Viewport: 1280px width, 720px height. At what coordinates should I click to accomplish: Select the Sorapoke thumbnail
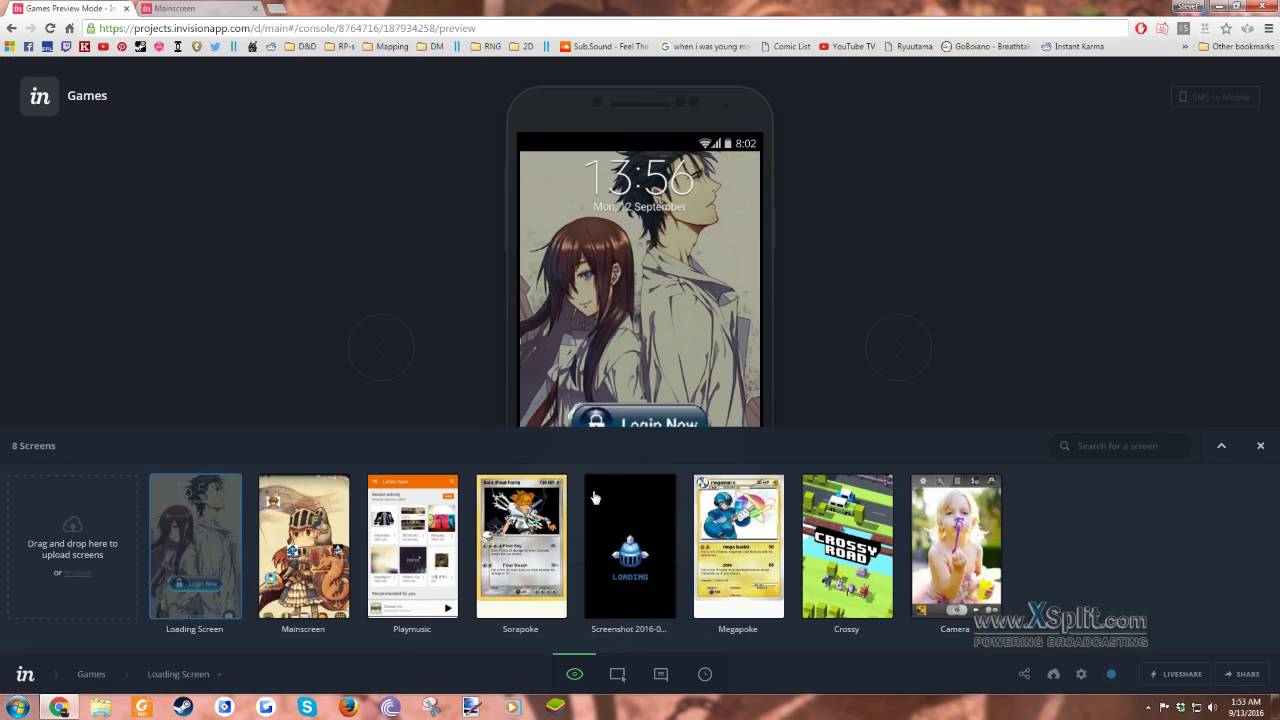click(x=521, y=546)
